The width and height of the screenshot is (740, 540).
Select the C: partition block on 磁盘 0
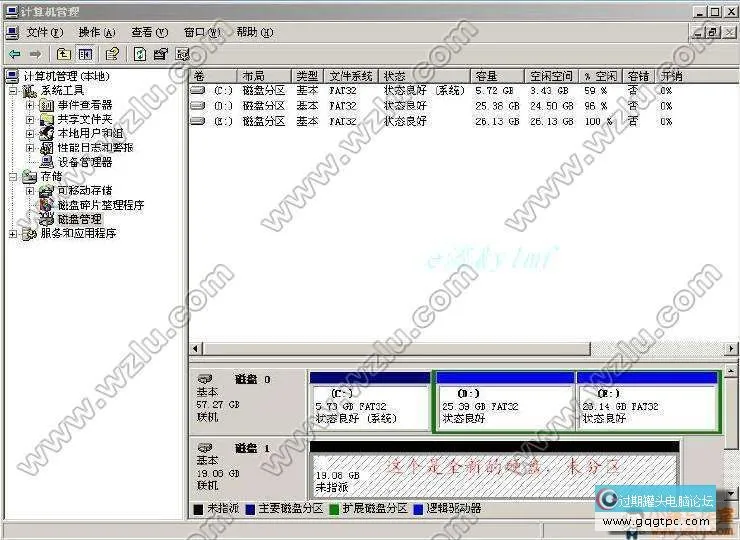tap(370, 401)
